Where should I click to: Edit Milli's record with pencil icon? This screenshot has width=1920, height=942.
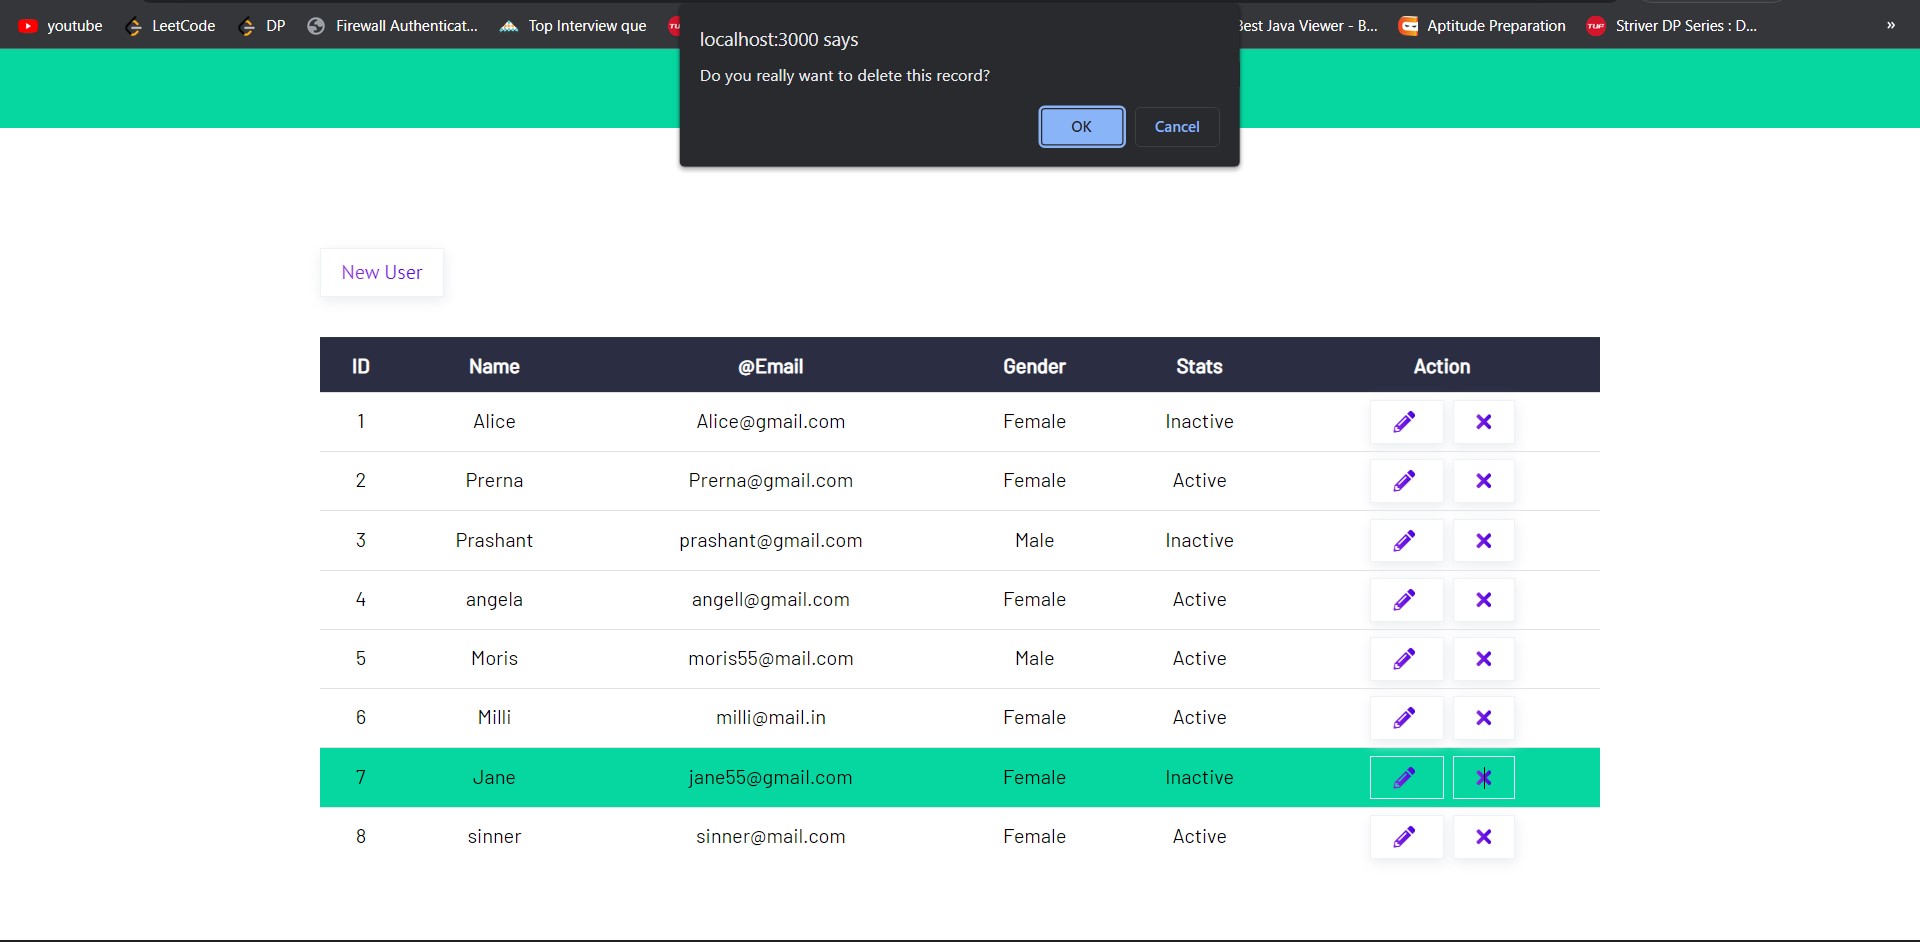[x=1406, y=718]
